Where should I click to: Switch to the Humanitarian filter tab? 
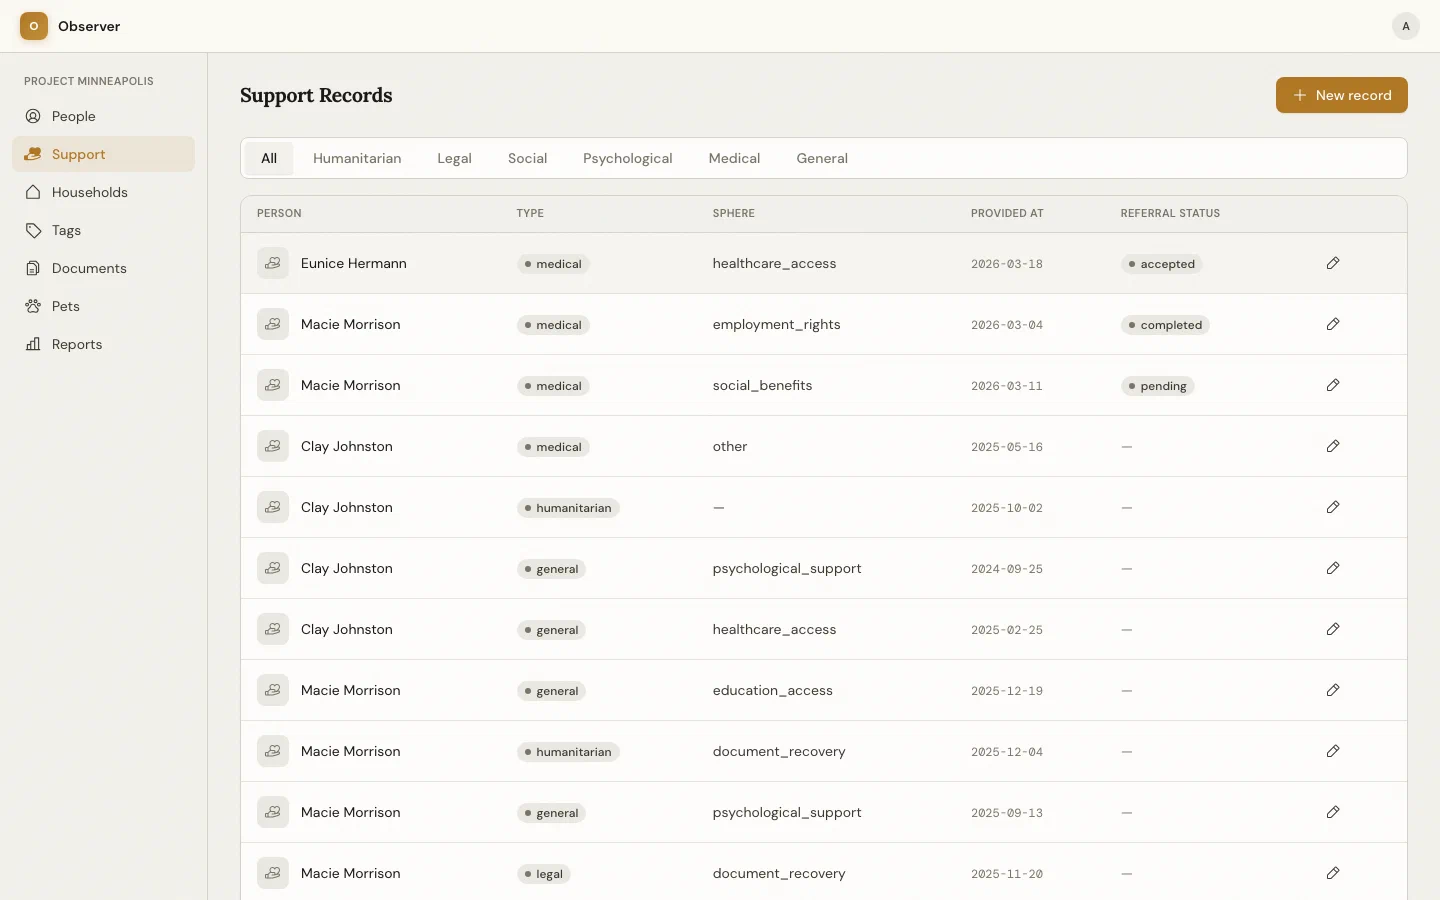pos(357,158)
